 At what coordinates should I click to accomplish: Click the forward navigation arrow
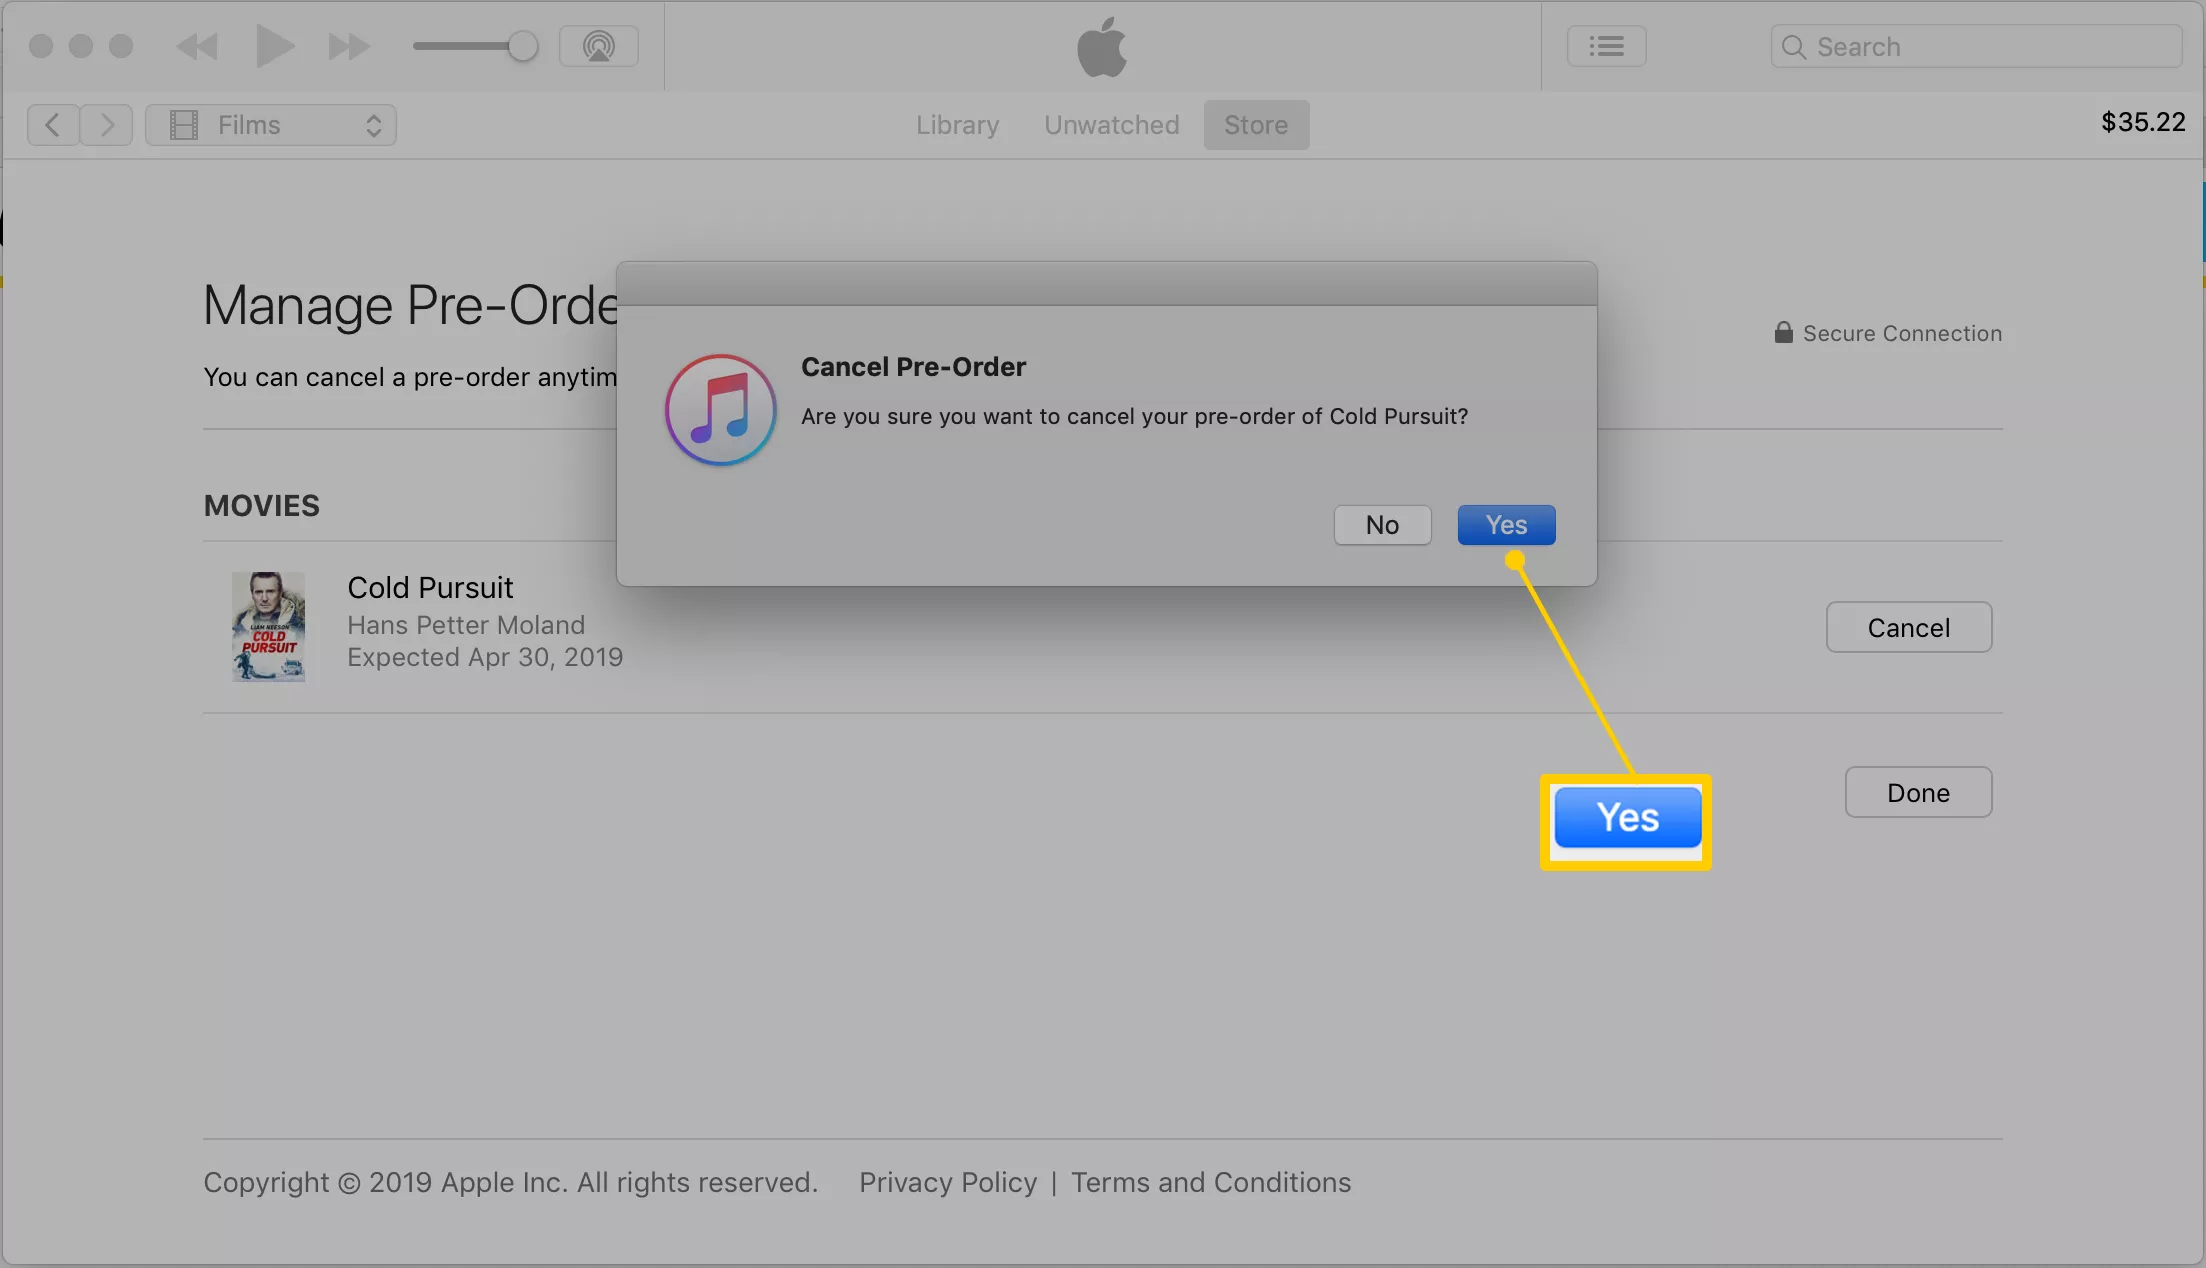pos(108,124)
